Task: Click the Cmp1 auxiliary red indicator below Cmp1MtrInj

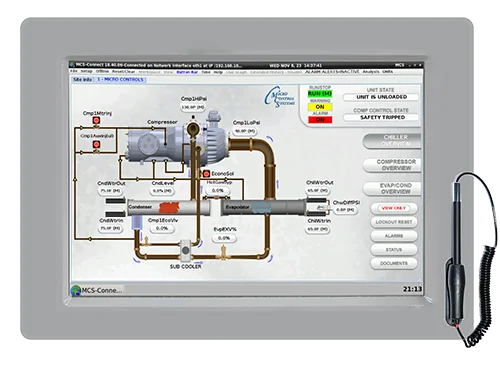Action: (x=96, y=144)
